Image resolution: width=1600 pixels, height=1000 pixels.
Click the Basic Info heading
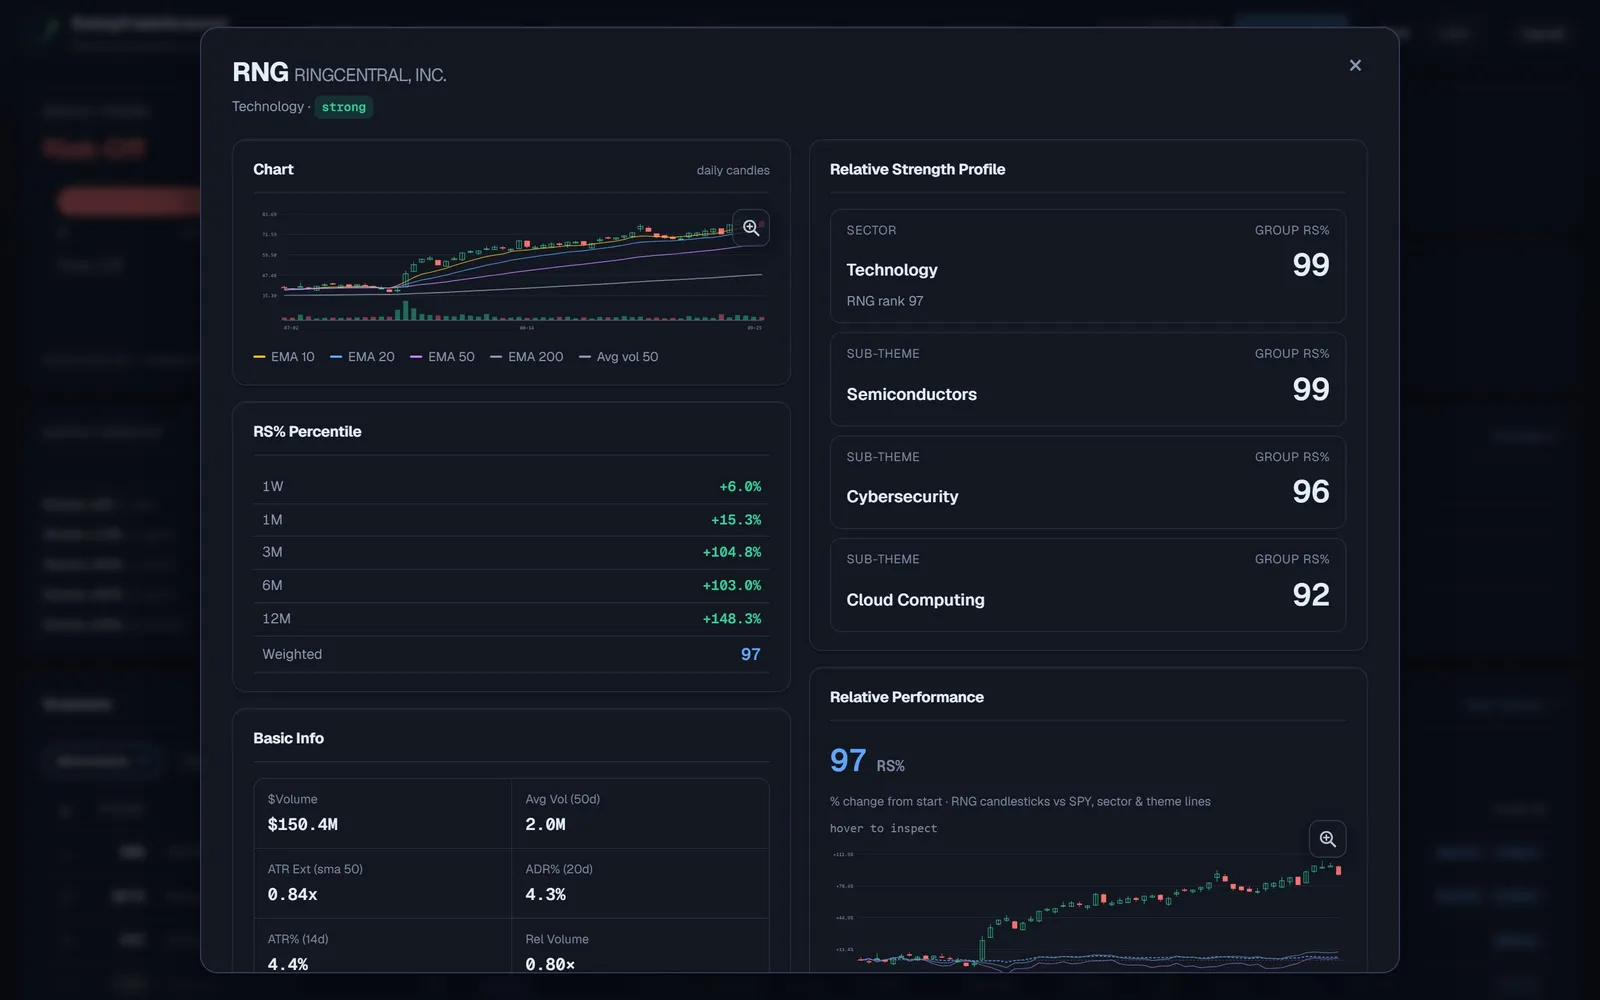pos(288,738)
